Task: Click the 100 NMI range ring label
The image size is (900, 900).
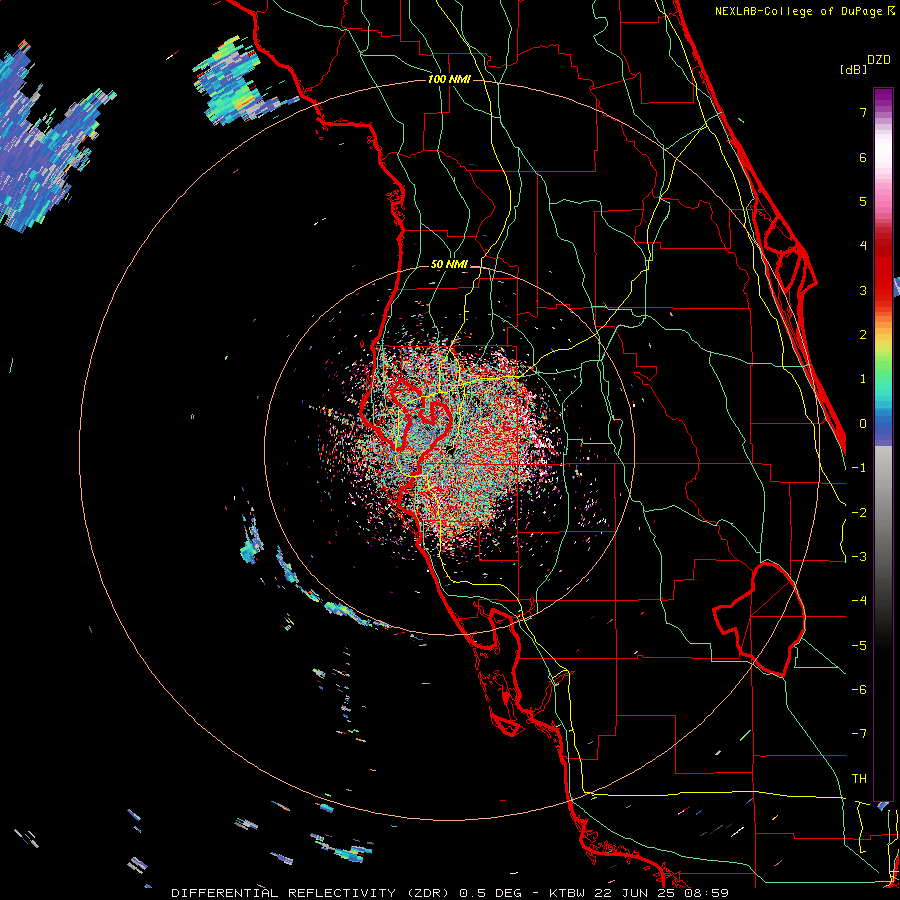Action: pyautogui.click(x=449, y=79)
